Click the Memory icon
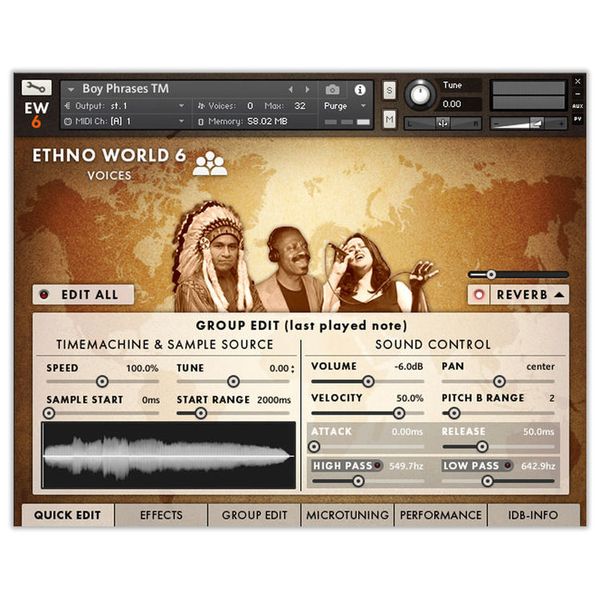This screenshot has width=600, height=600. 201,122
